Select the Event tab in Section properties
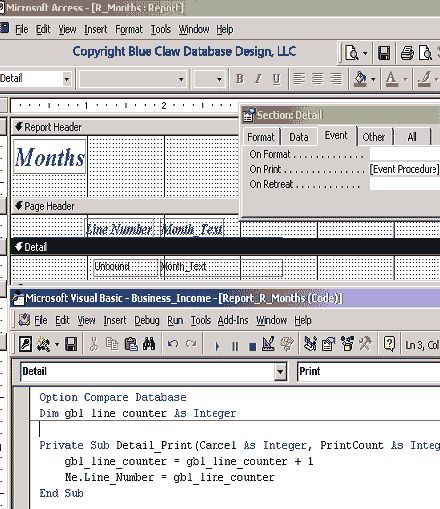The width and height of the screenshot is (440, 509). pyautogui.click(x=336, y=135)
